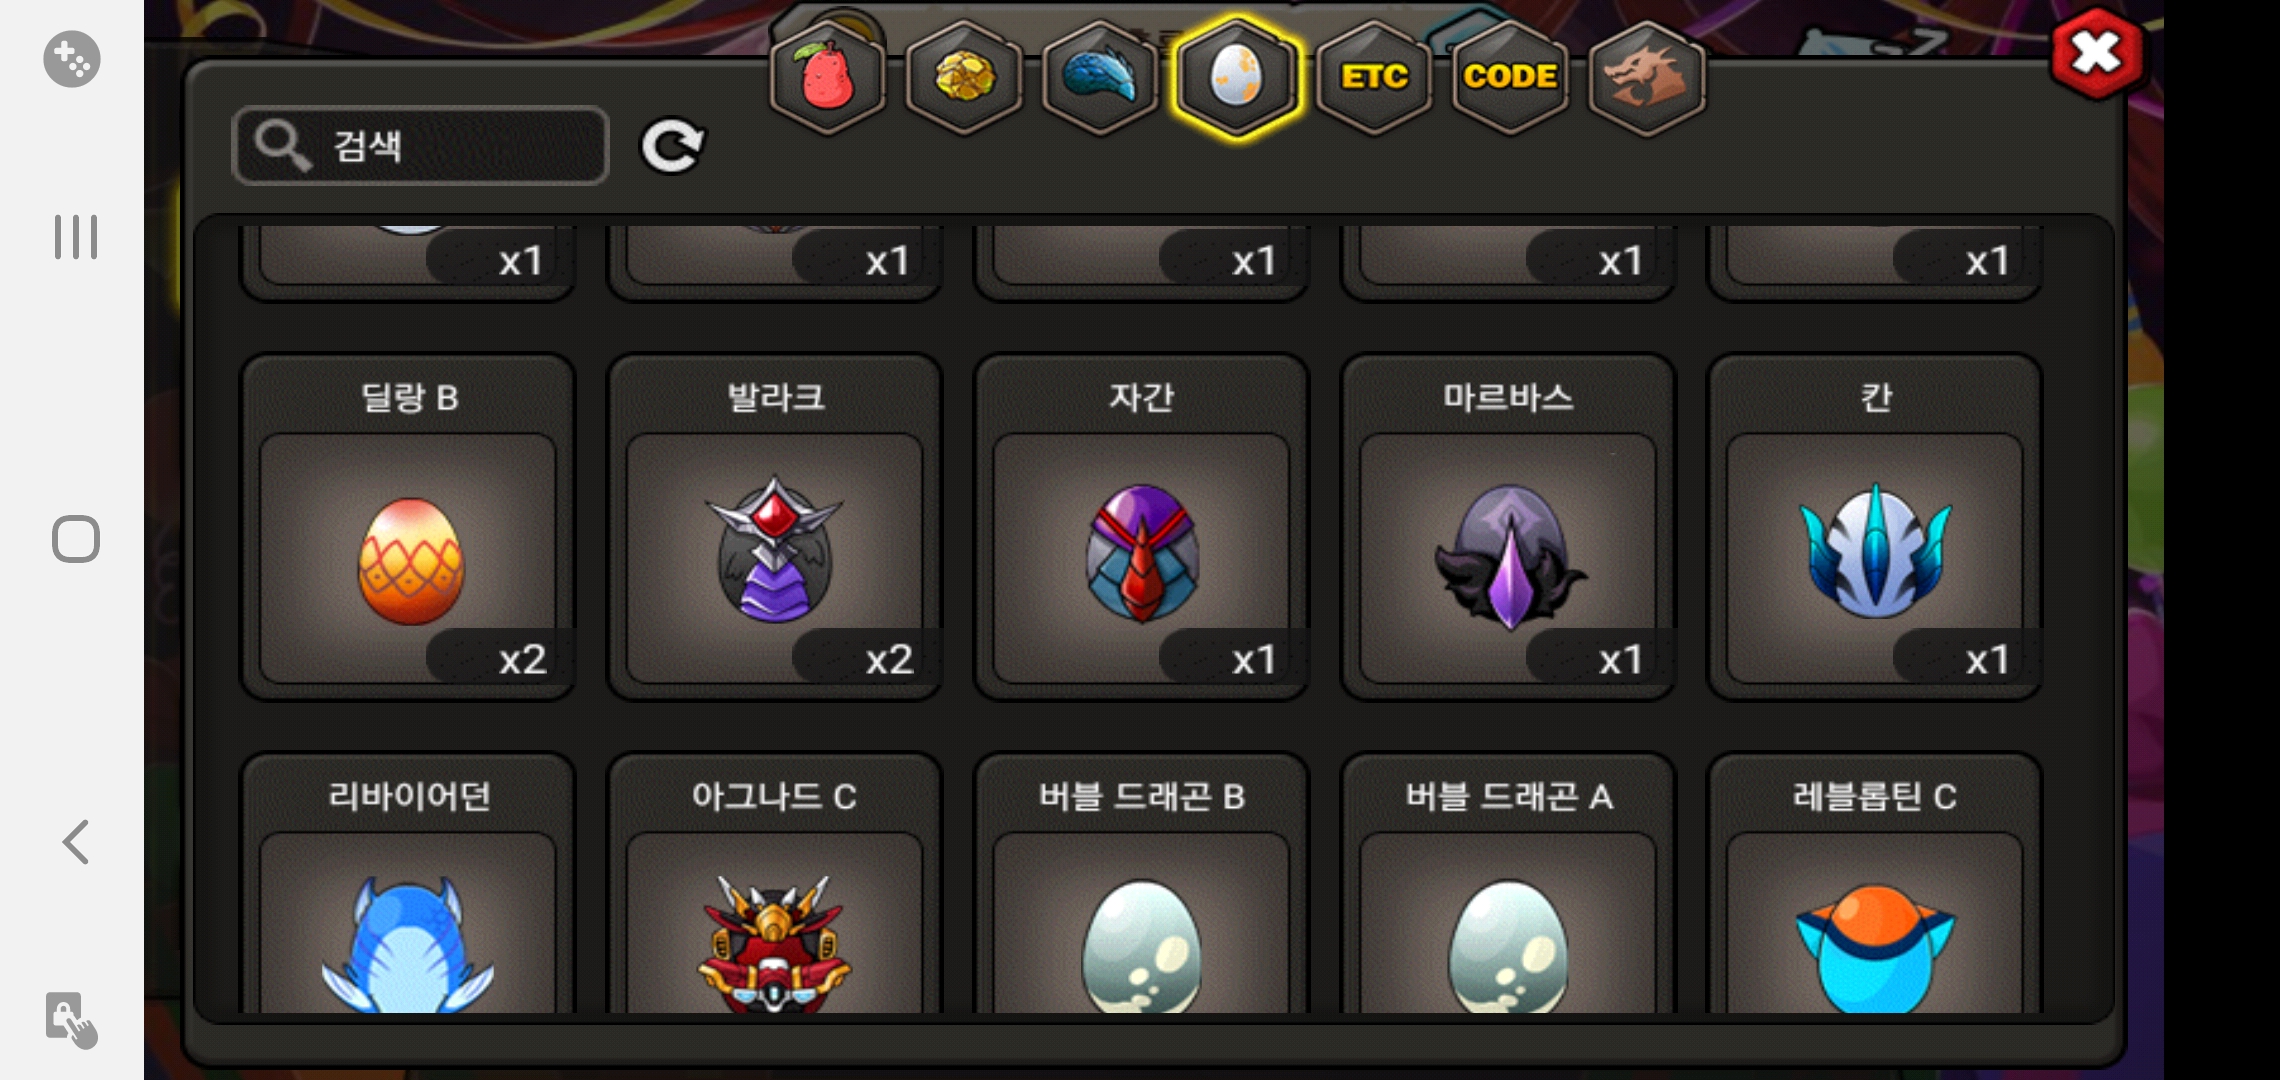Click the refresh arrow icon
2280x1080 pixels.
point(672,146)
